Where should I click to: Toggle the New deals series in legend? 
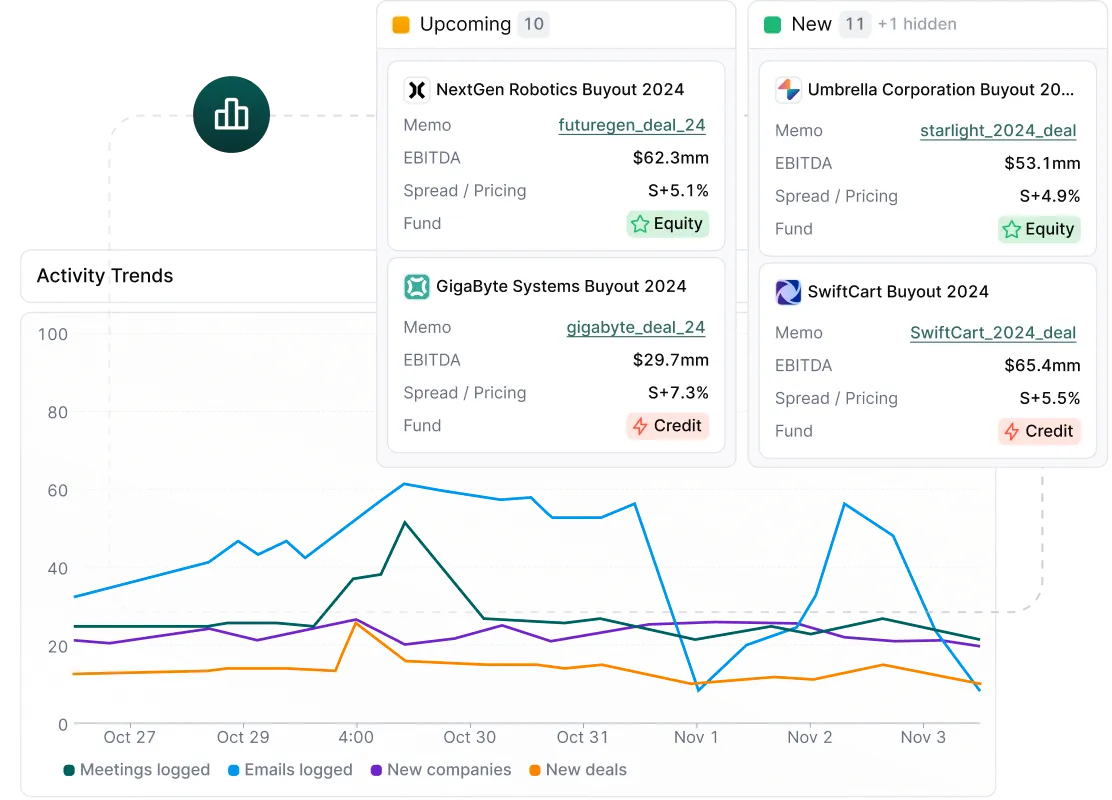coord(586,770)
